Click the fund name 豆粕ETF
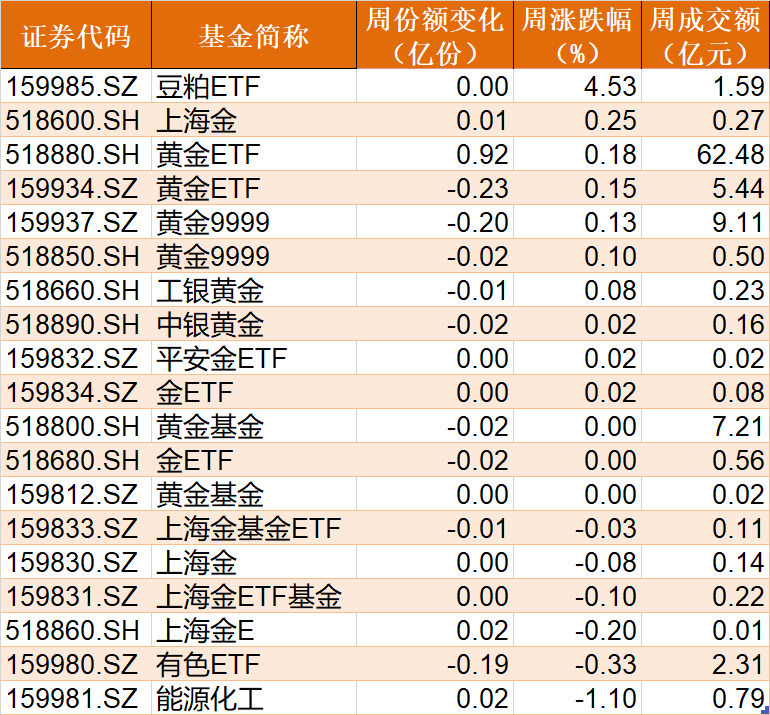The width and height of the screenshot is (770, 715). [x=208, y=86]
